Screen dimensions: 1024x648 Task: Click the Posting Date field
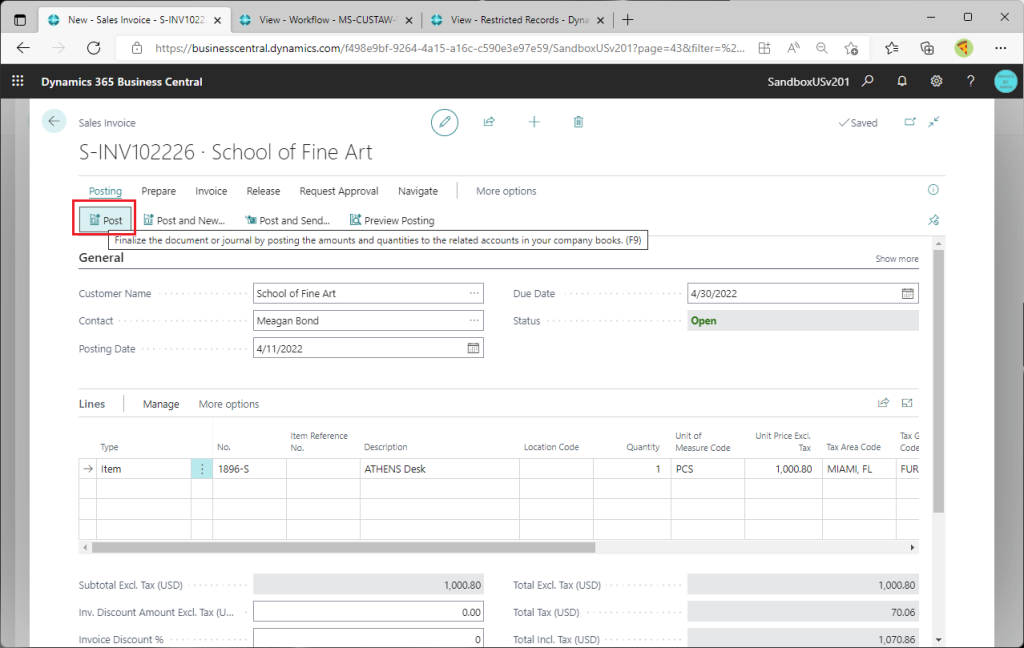(368, 348)
